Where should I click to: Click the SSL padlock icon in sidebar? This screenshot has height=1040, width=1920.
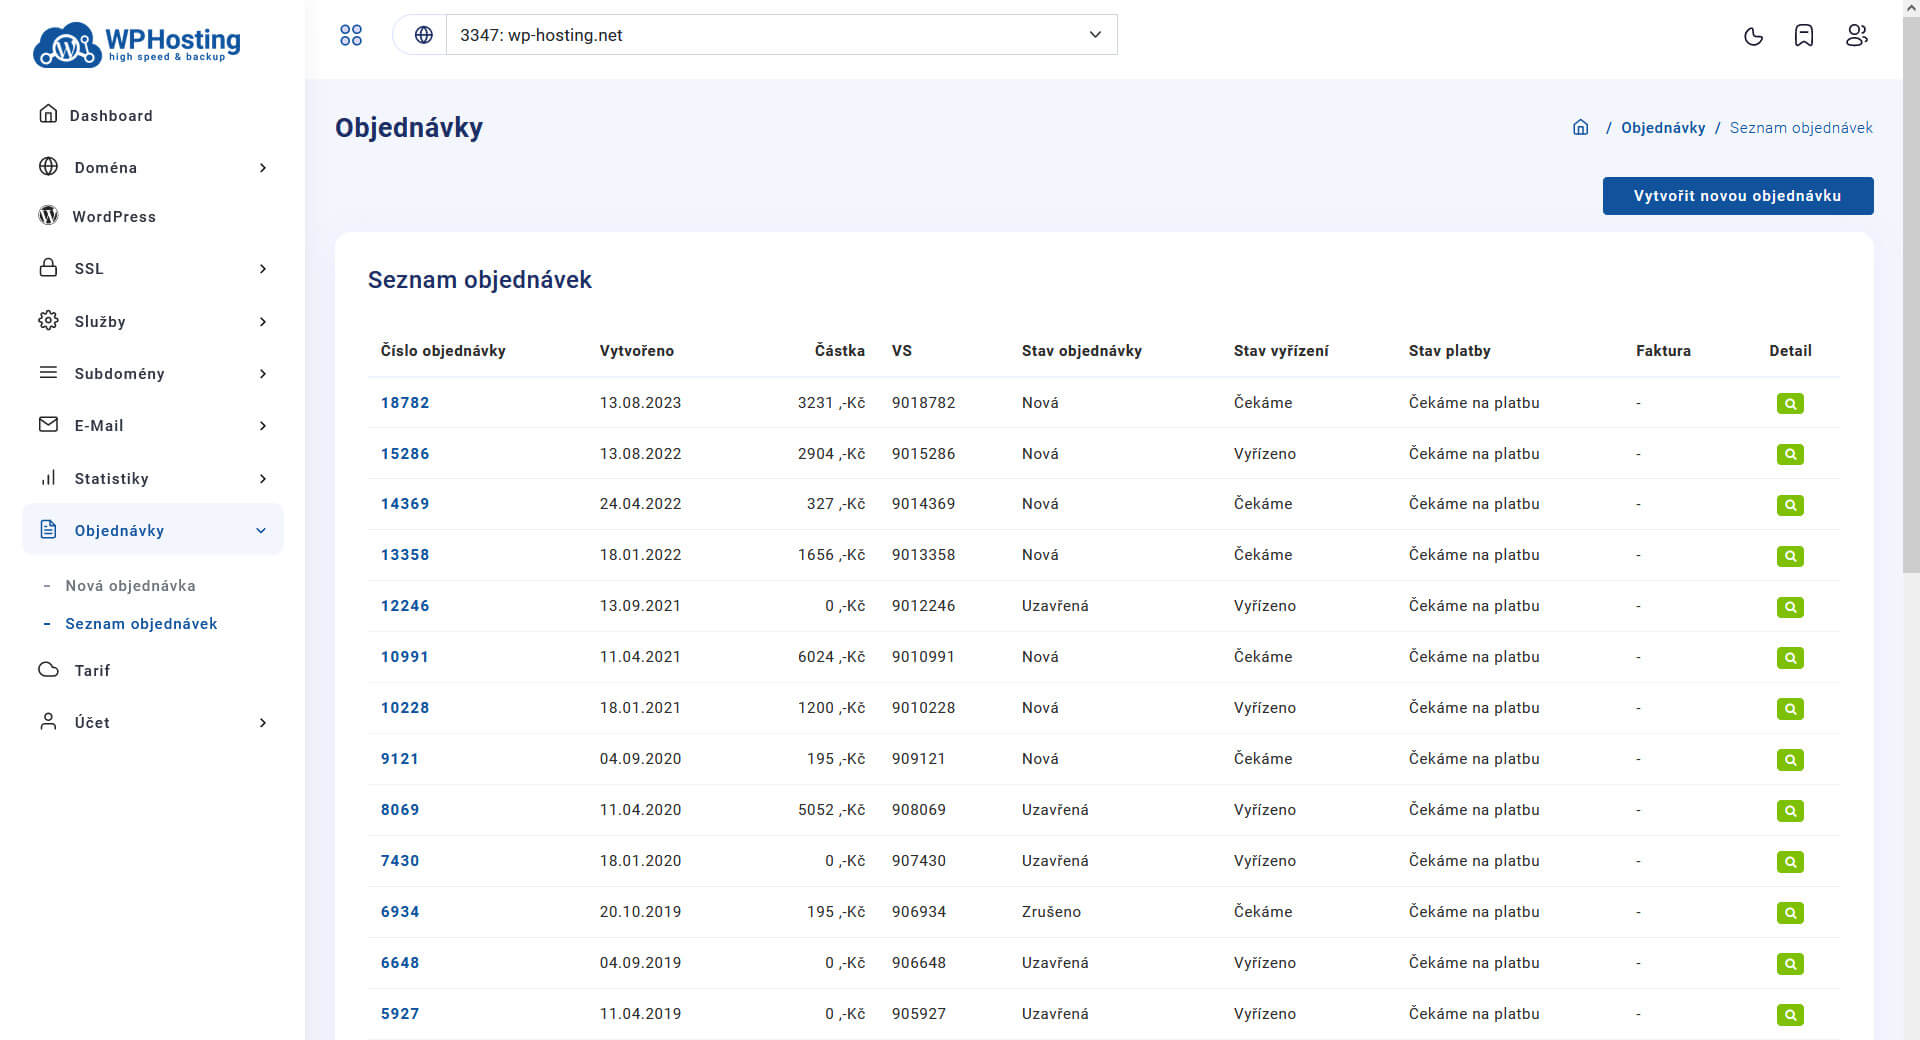(x=48, y=267)
